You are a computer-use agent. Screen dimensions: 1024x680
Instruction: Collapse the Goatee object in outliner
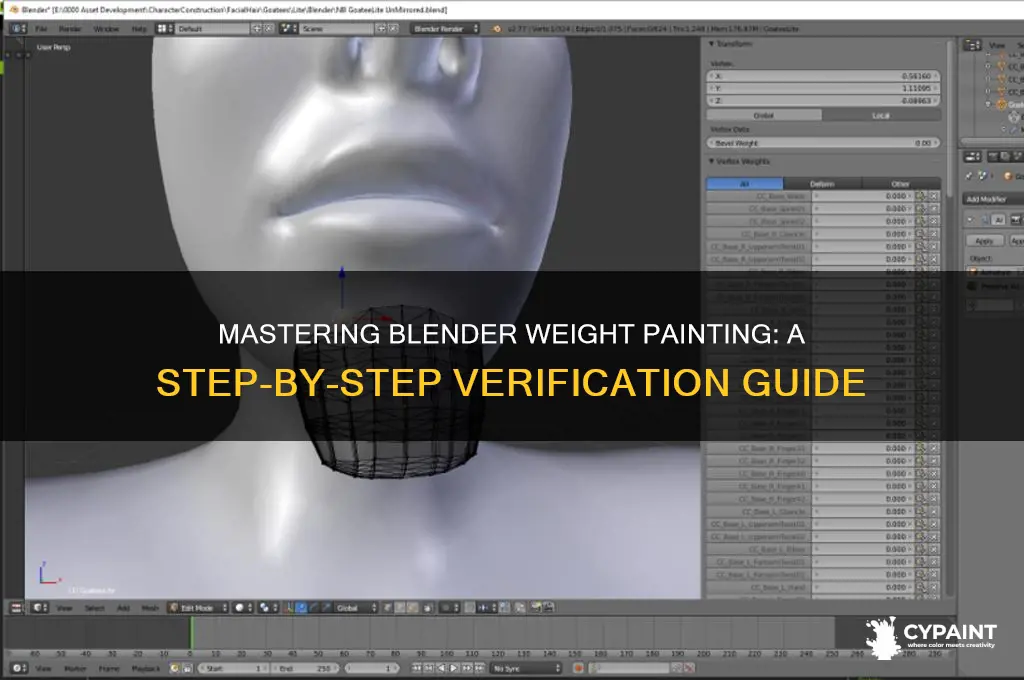[x=988, y=104]
